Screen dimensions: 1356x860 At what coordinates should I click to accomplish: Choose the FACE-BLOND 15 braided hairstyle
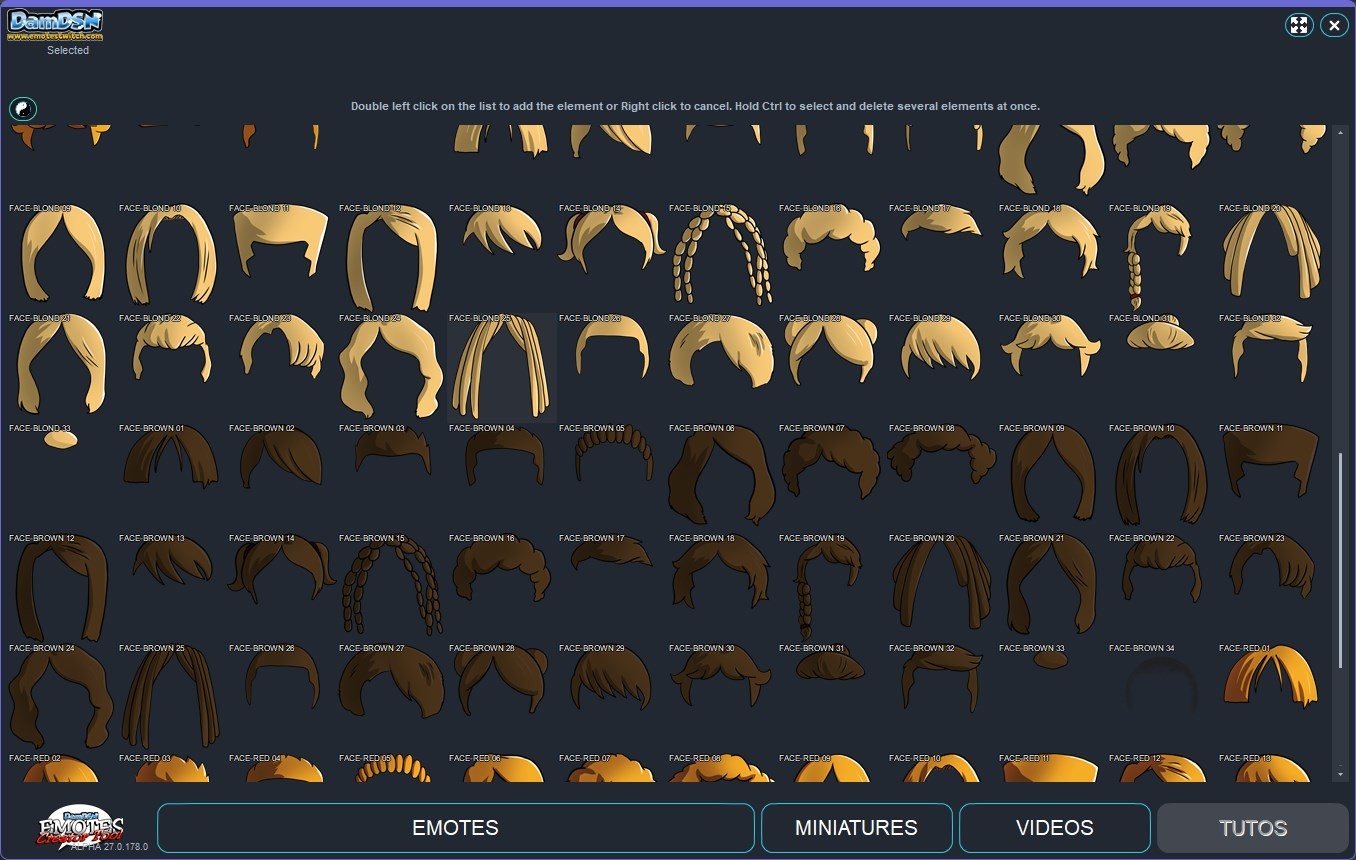(719, 253)
